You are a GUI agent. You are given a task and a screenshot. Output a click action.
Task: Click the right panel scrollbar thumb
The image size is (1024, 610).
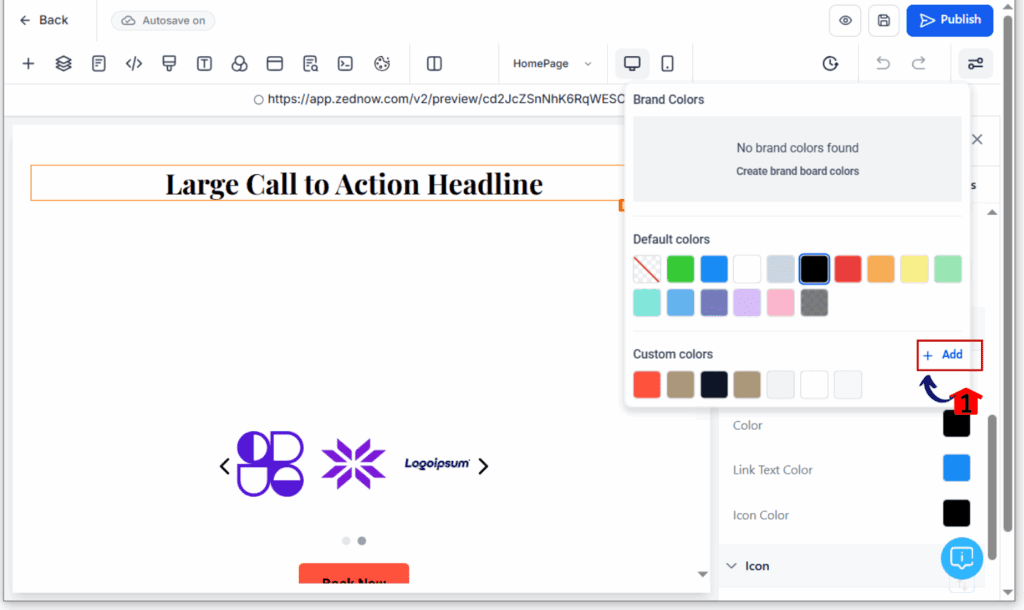click(992, 487)
